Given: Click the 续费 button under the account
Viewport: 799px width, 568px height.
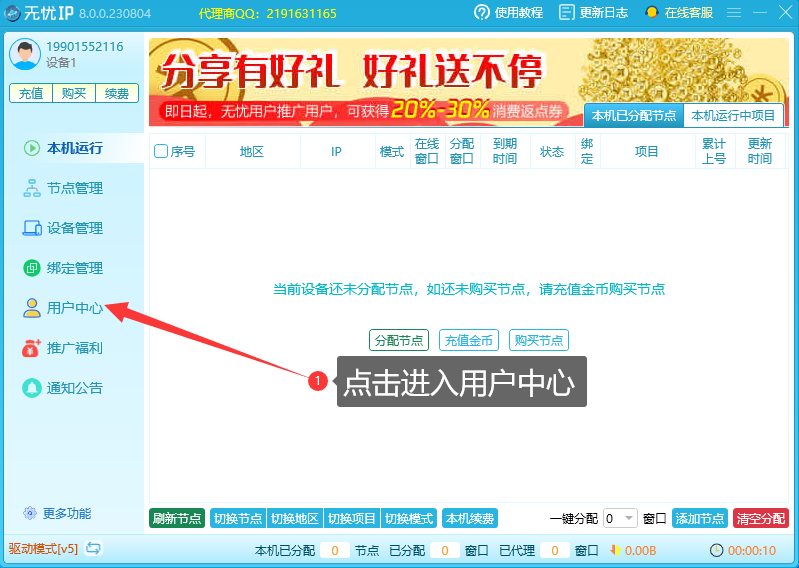Looking at the screenshot, I should pyautogui.click(x=117, y=93).
